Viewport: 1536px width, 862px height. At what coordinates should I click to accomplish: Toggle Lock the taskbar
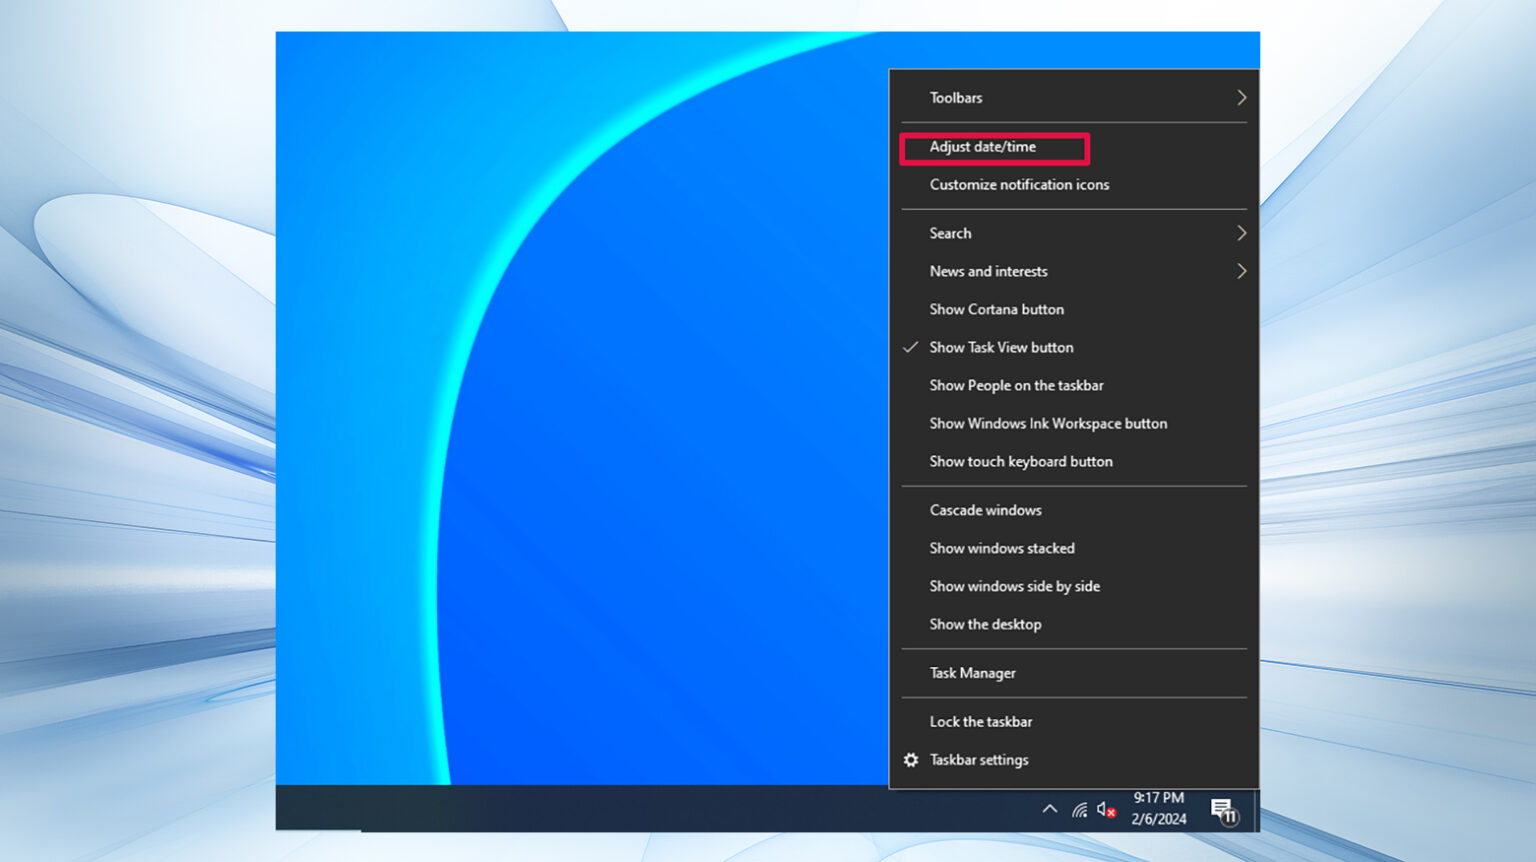[981, 721]
